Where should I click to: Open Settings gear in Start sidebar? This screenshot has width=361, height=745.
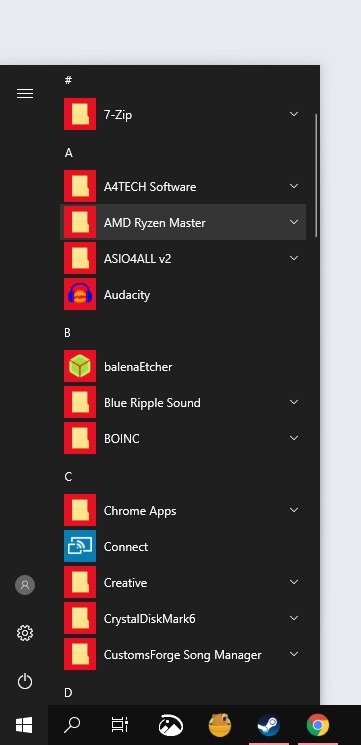[25, 633]
